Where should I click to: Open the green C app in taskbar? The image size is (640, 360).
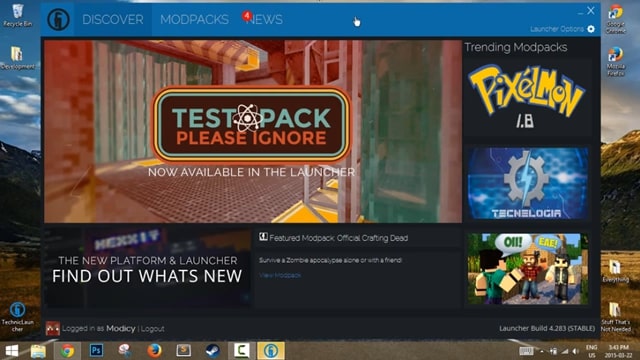tap(241, 351)
